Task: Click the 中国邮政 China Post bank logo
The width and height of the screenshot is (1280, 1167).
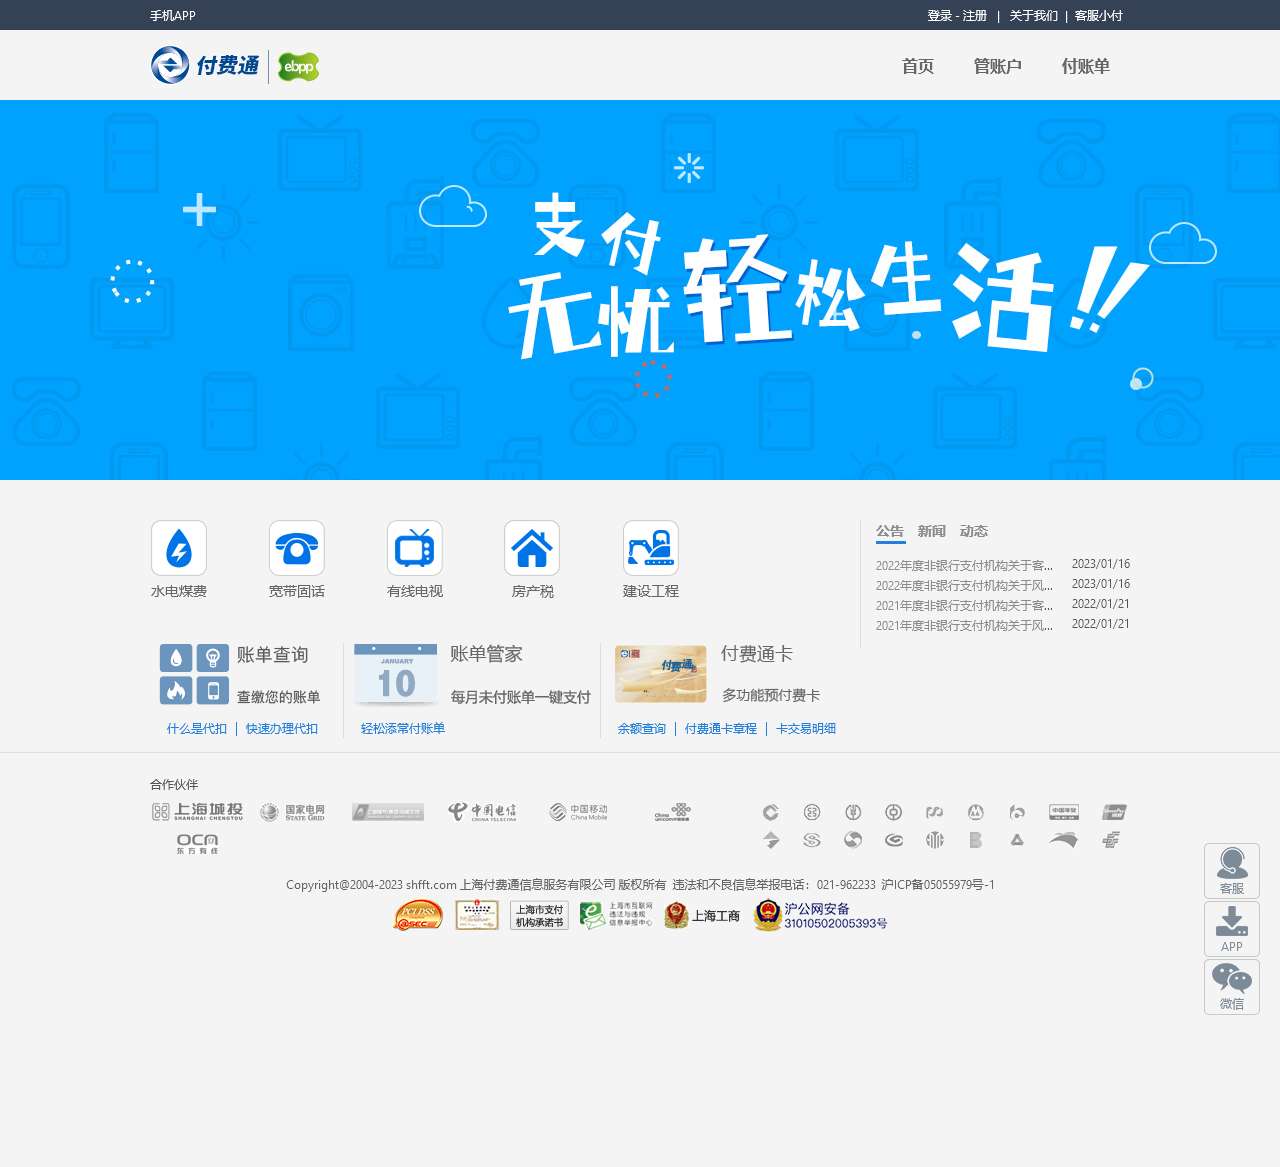Action: click(x=1064, y=812)
